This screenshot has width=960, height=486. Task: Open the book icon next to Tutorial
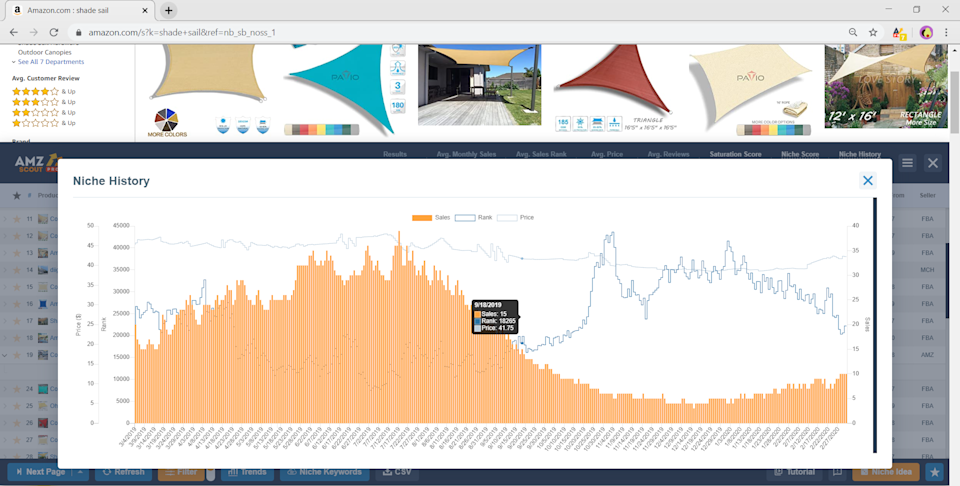click(x=838, y=472)
